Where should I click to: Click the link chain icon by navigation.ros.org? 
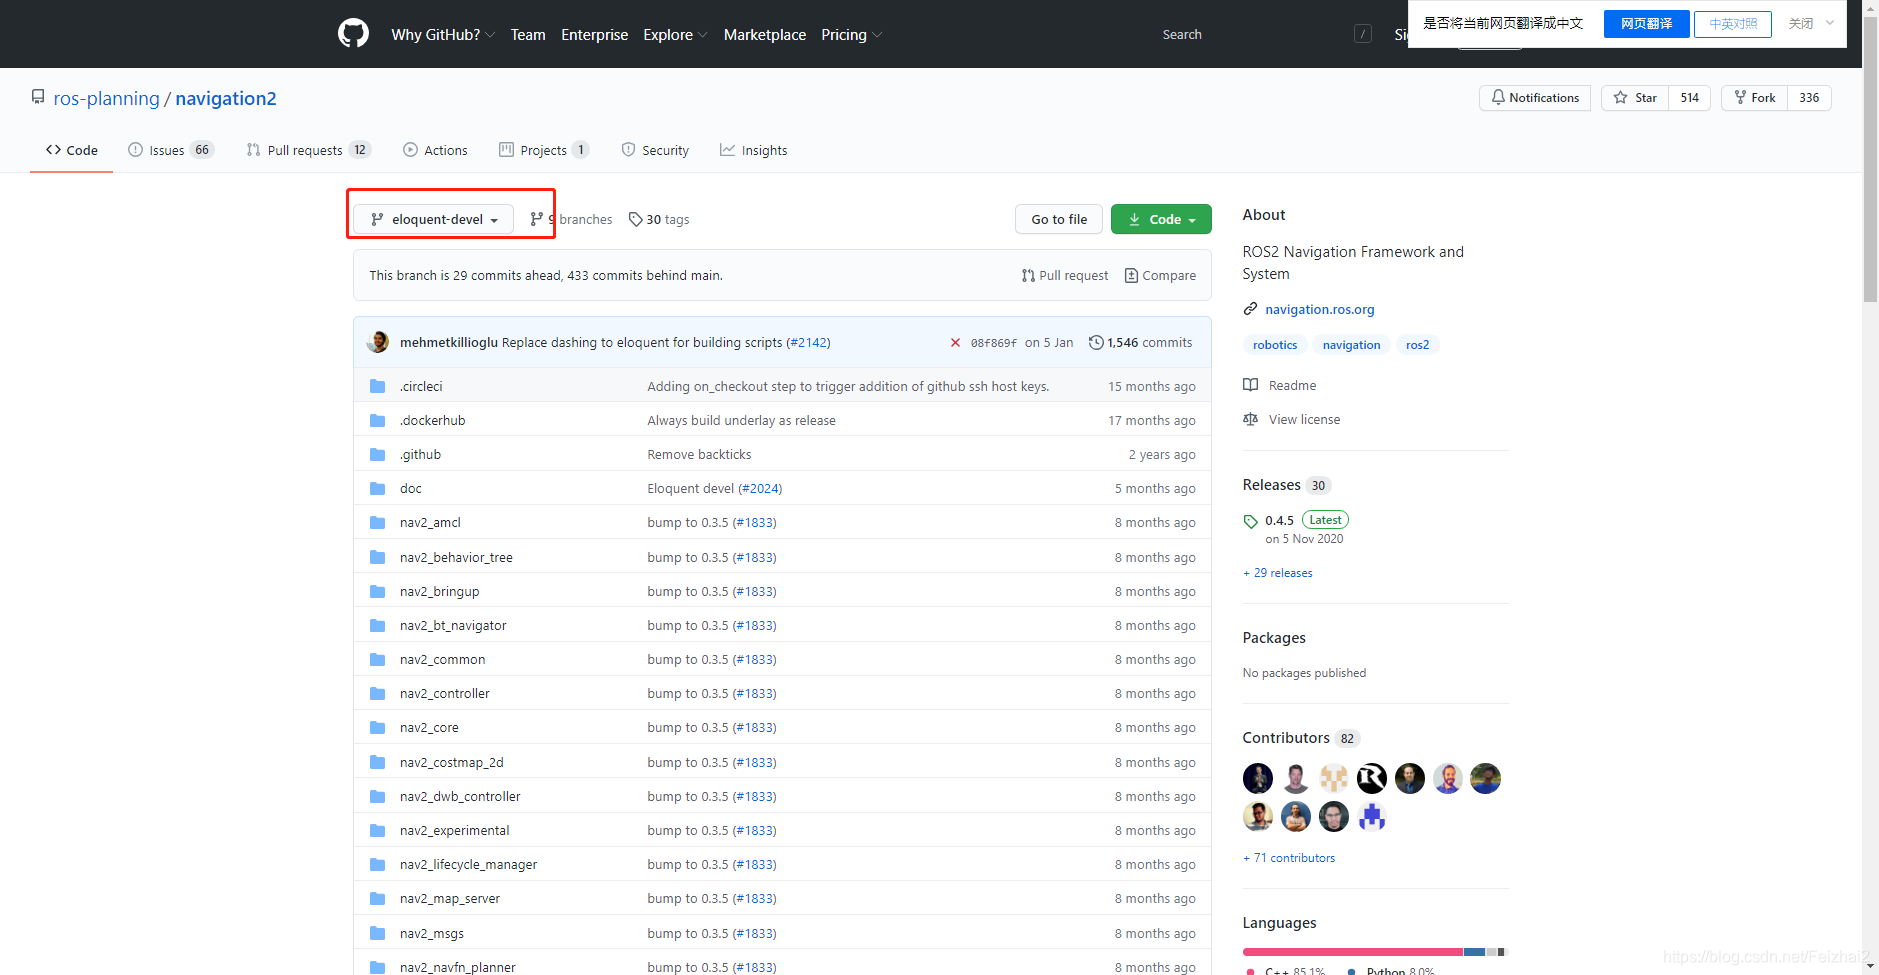pyautogui.click(x=1250, y=309)
